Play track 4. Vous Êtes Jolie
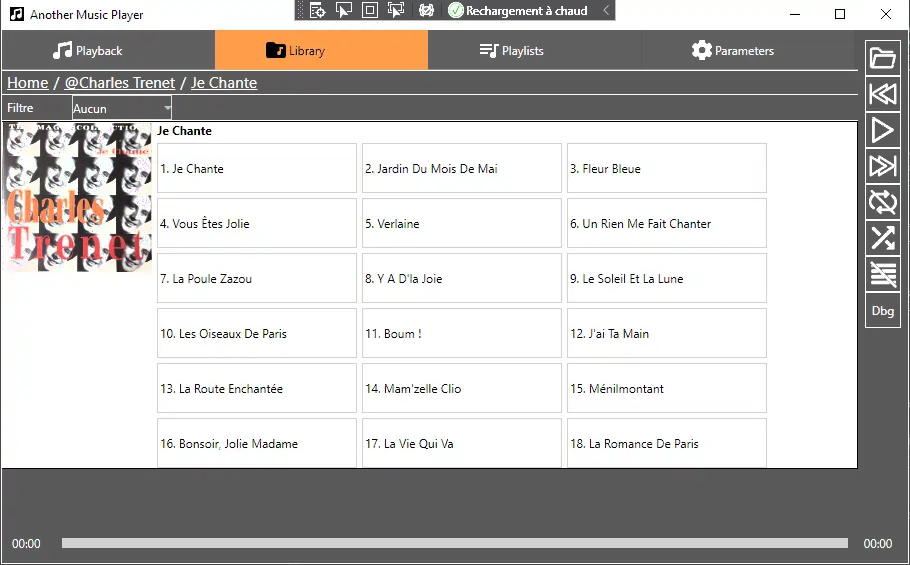This screenshot has width=910, height=565. point(257,223)
